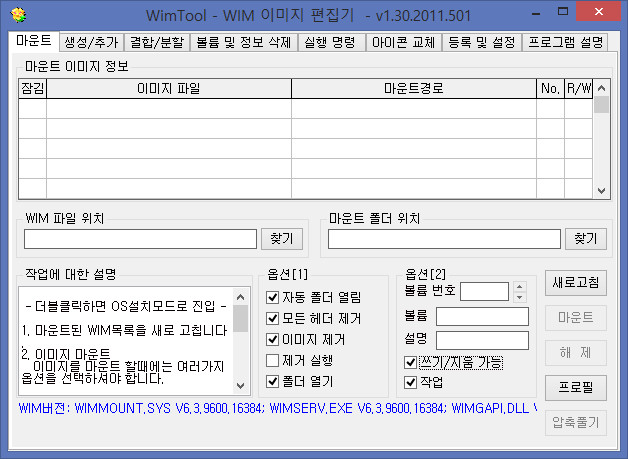Focus the WIM 파일 위치 input field
This screenshot has height=459, width=628.
pyautogui.click(x=140, y=239)
